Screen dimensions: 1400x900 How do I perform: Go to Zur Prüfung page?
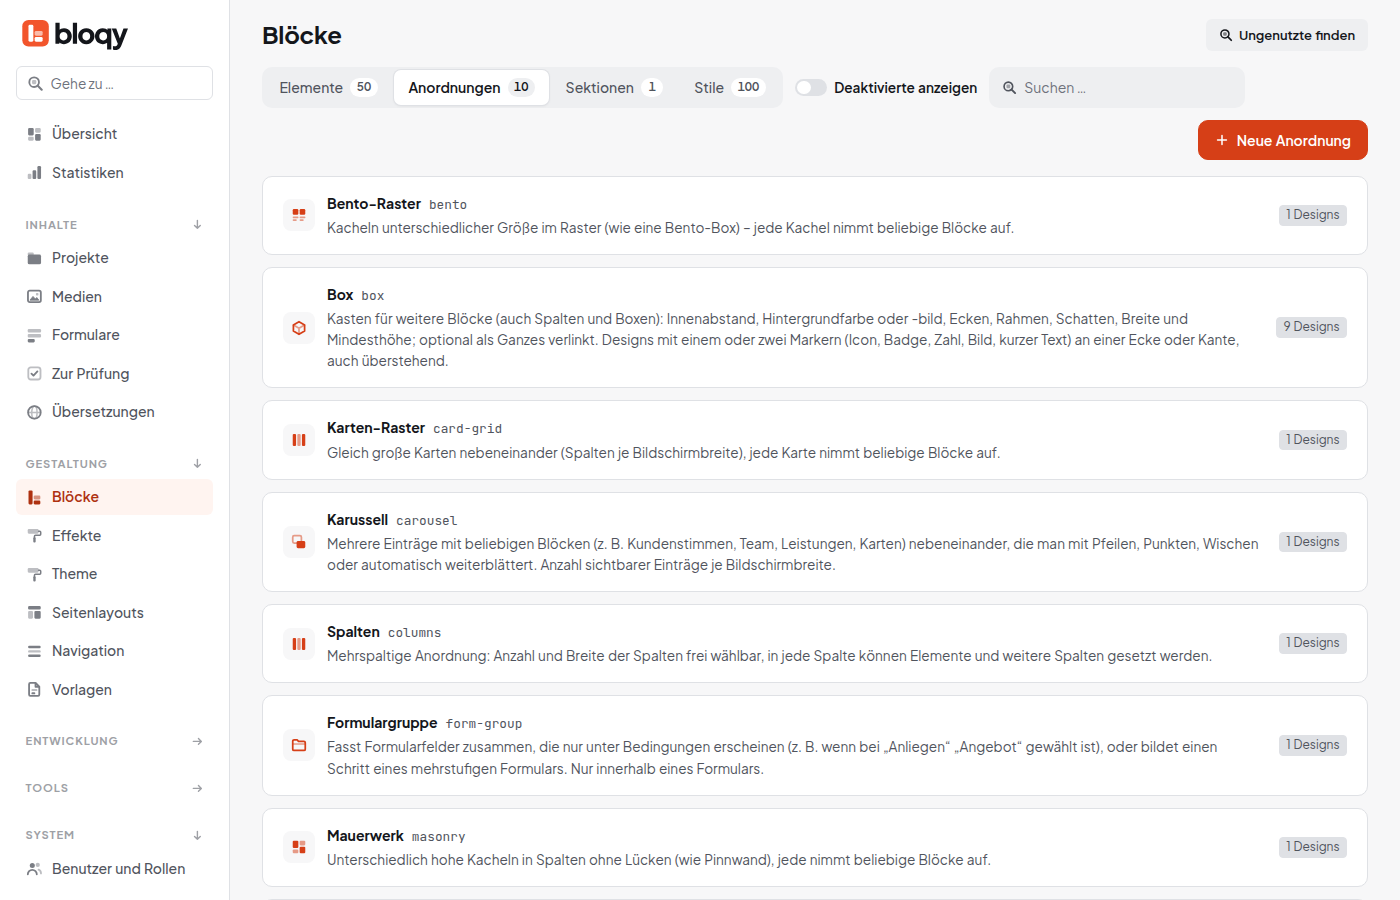click(x=114, y=374)
